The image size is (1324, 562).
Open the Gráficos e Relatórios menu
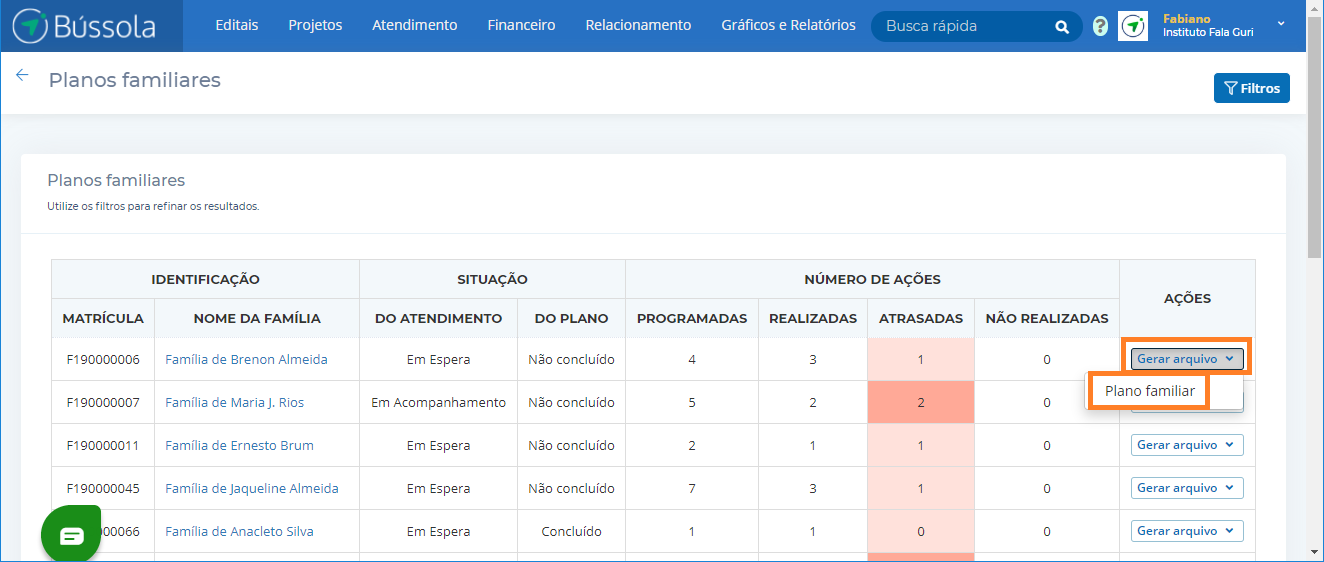point(789,25)
